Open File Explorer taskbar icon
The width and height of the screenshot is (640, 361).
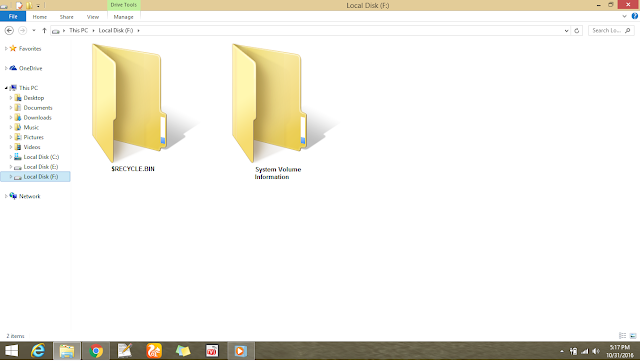(67, 351)
